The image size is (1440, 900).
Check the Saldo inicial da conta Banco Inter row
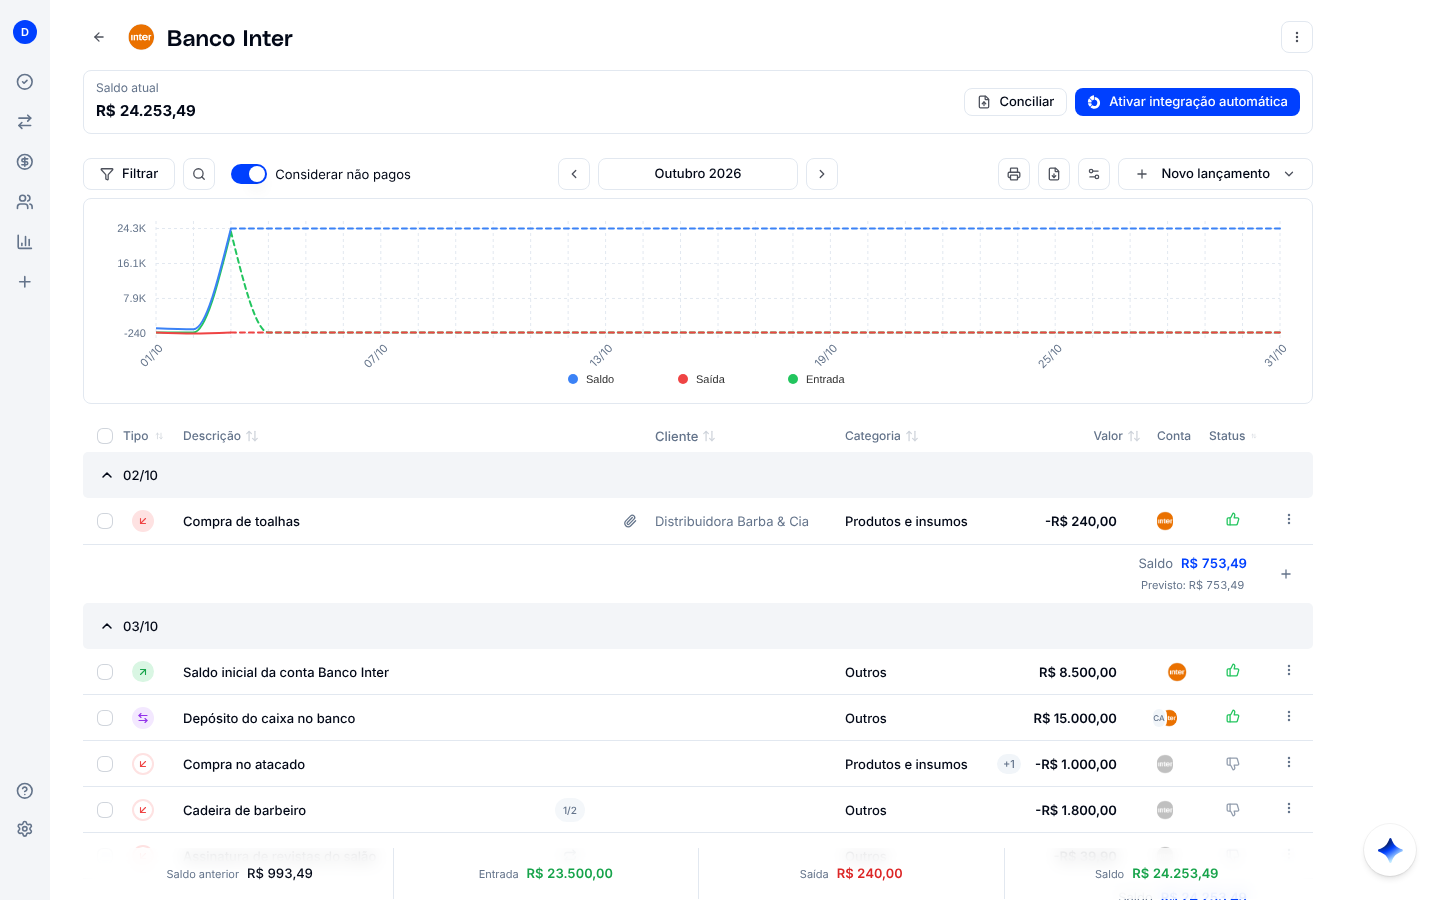tap(105, 672)
